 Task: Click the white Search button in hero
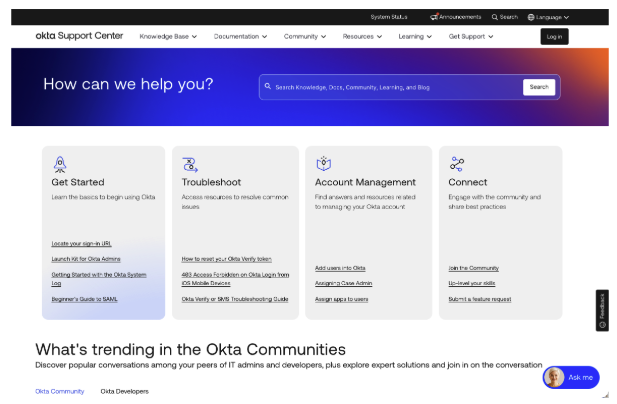(x=539, y=87)
